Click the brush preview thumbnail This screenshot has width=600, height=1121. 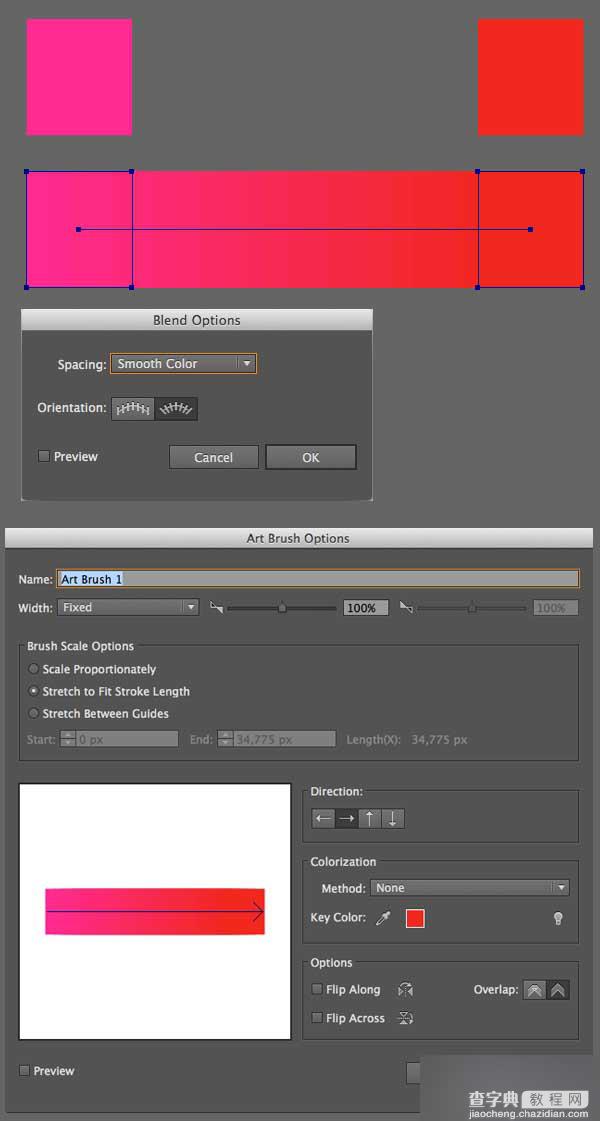coord(155,912)
